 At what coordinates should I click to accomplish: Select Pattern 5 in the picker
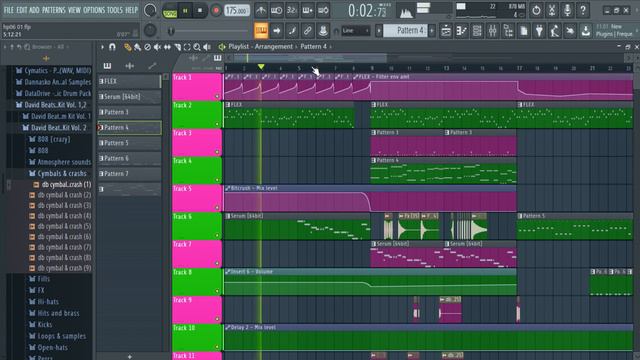click(x=129, y=143)
